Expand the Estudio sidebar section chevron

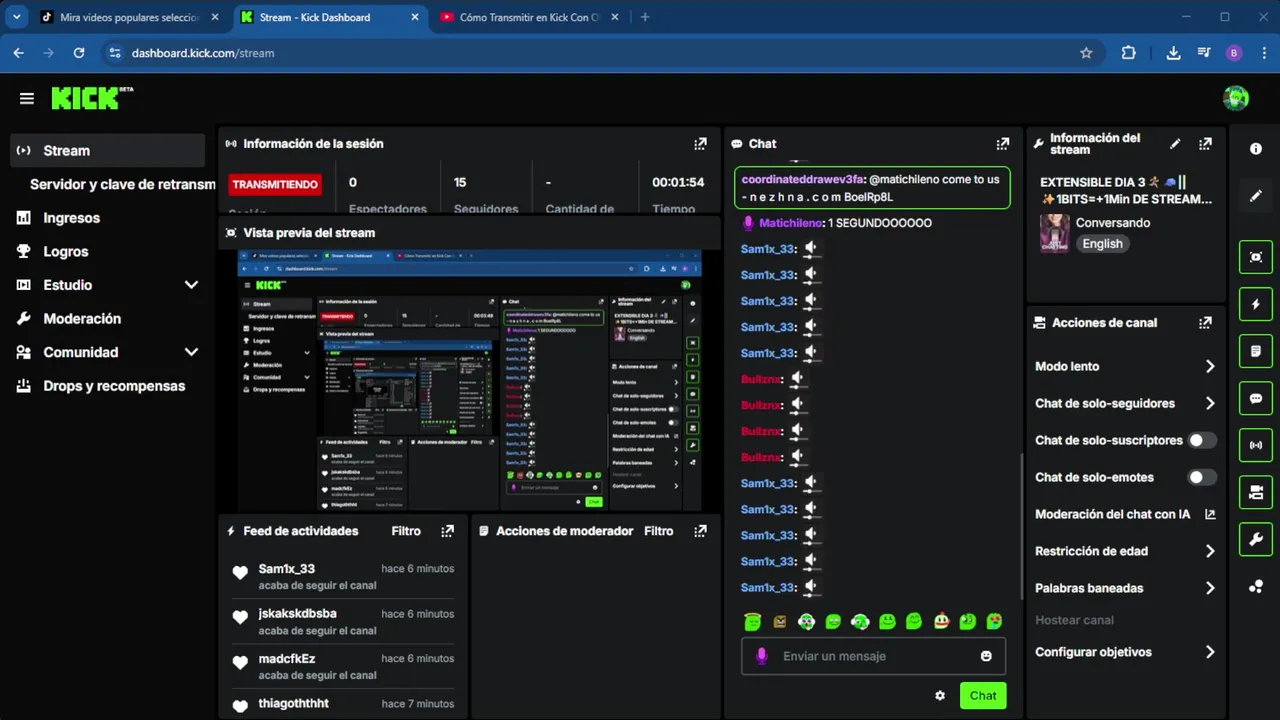coord(191,285)
